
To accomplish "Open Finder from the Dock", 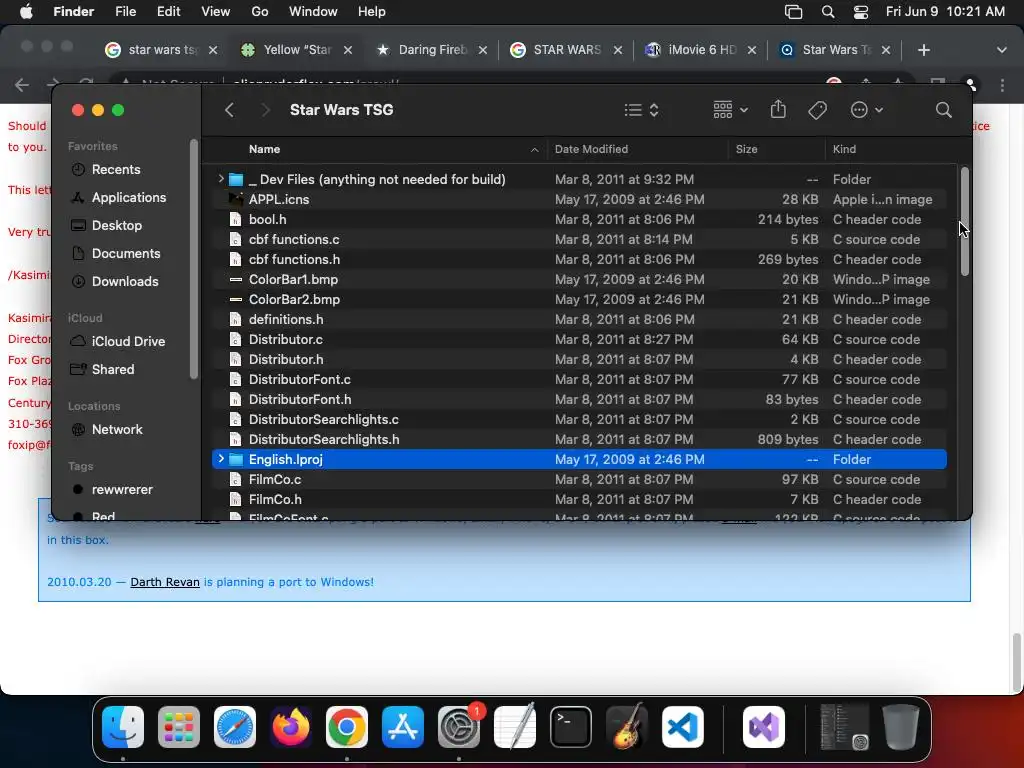I will click(123, 727).
